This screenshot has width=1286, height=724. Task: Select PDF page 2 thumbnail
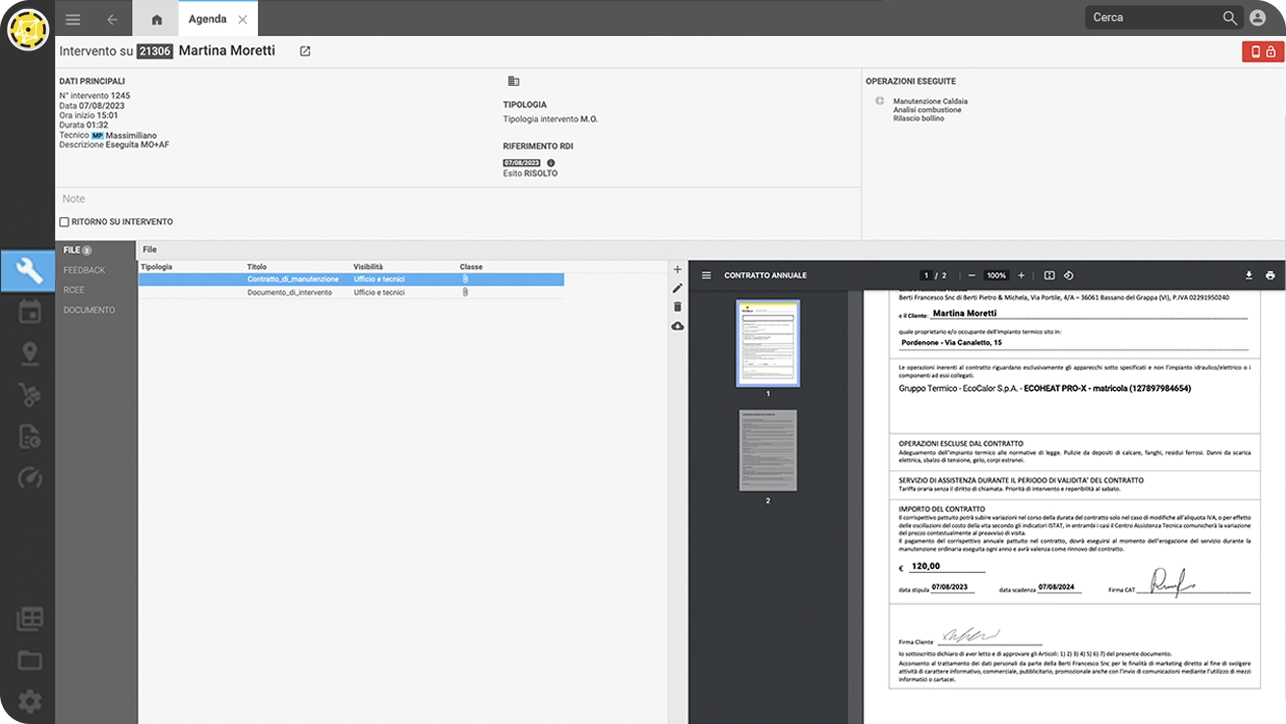tap(768, 450)
